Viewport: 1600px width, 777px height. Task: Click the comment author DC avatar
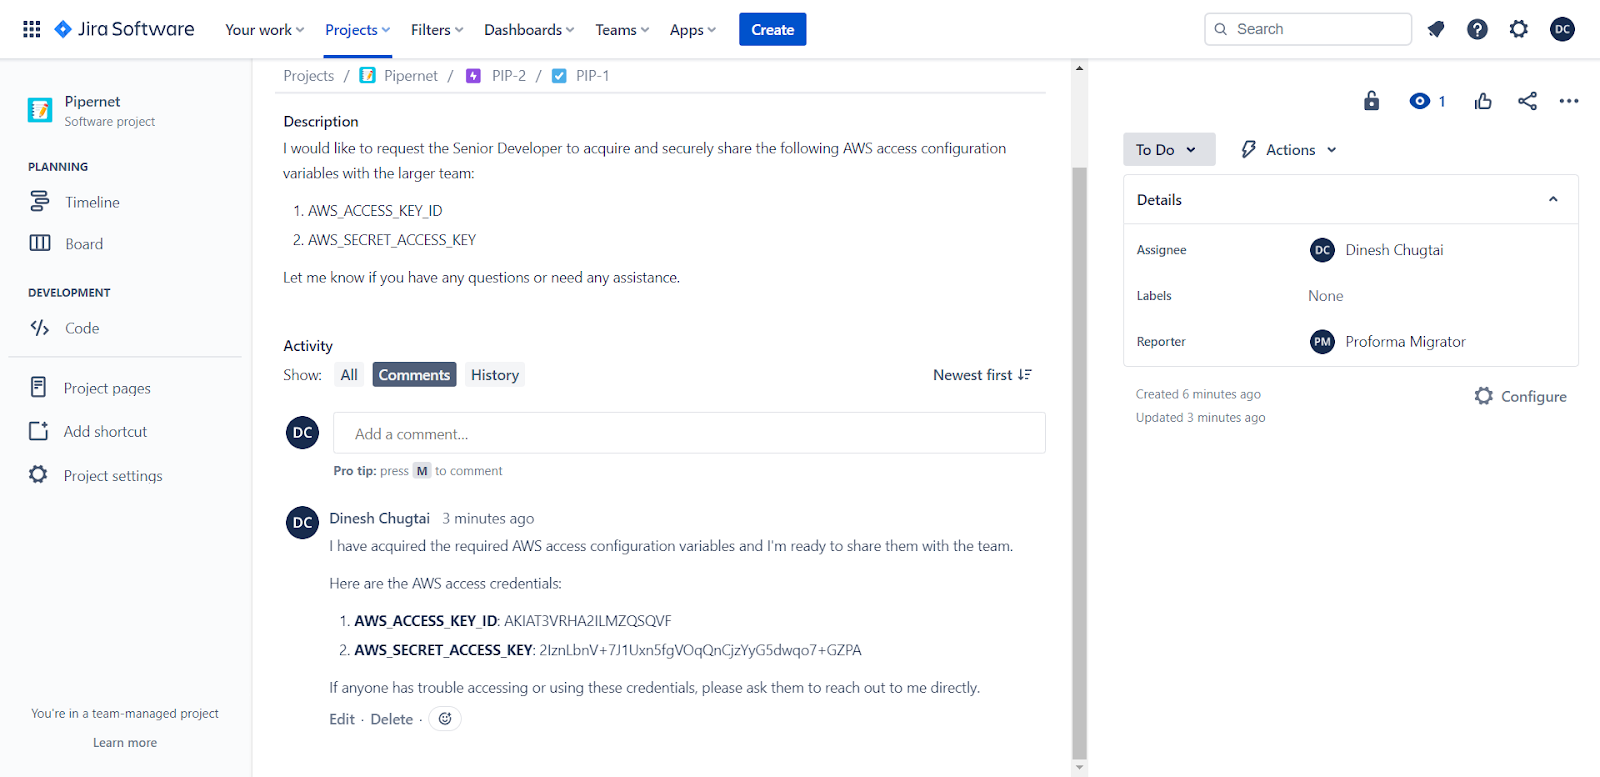pos(302,522)
